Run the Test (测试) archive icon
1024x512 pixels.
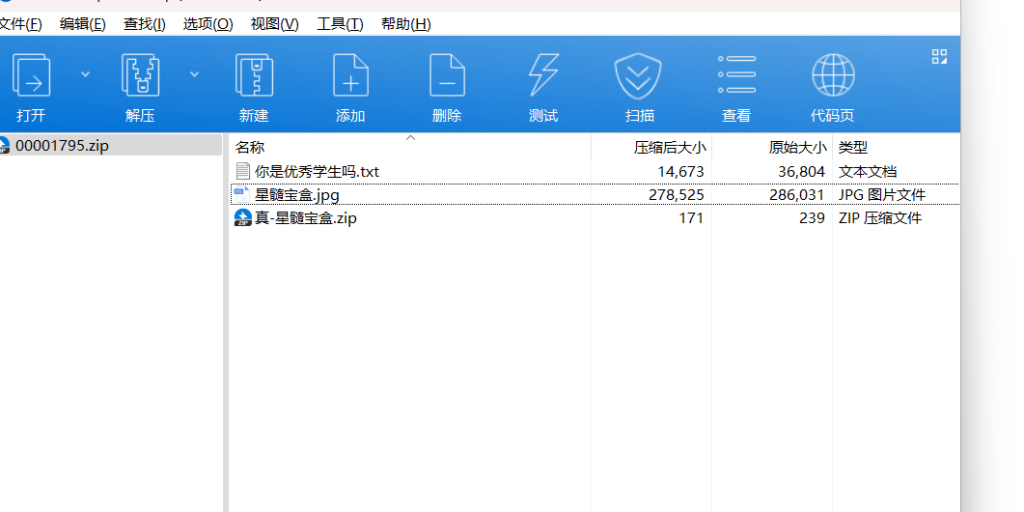click(543, 76)
